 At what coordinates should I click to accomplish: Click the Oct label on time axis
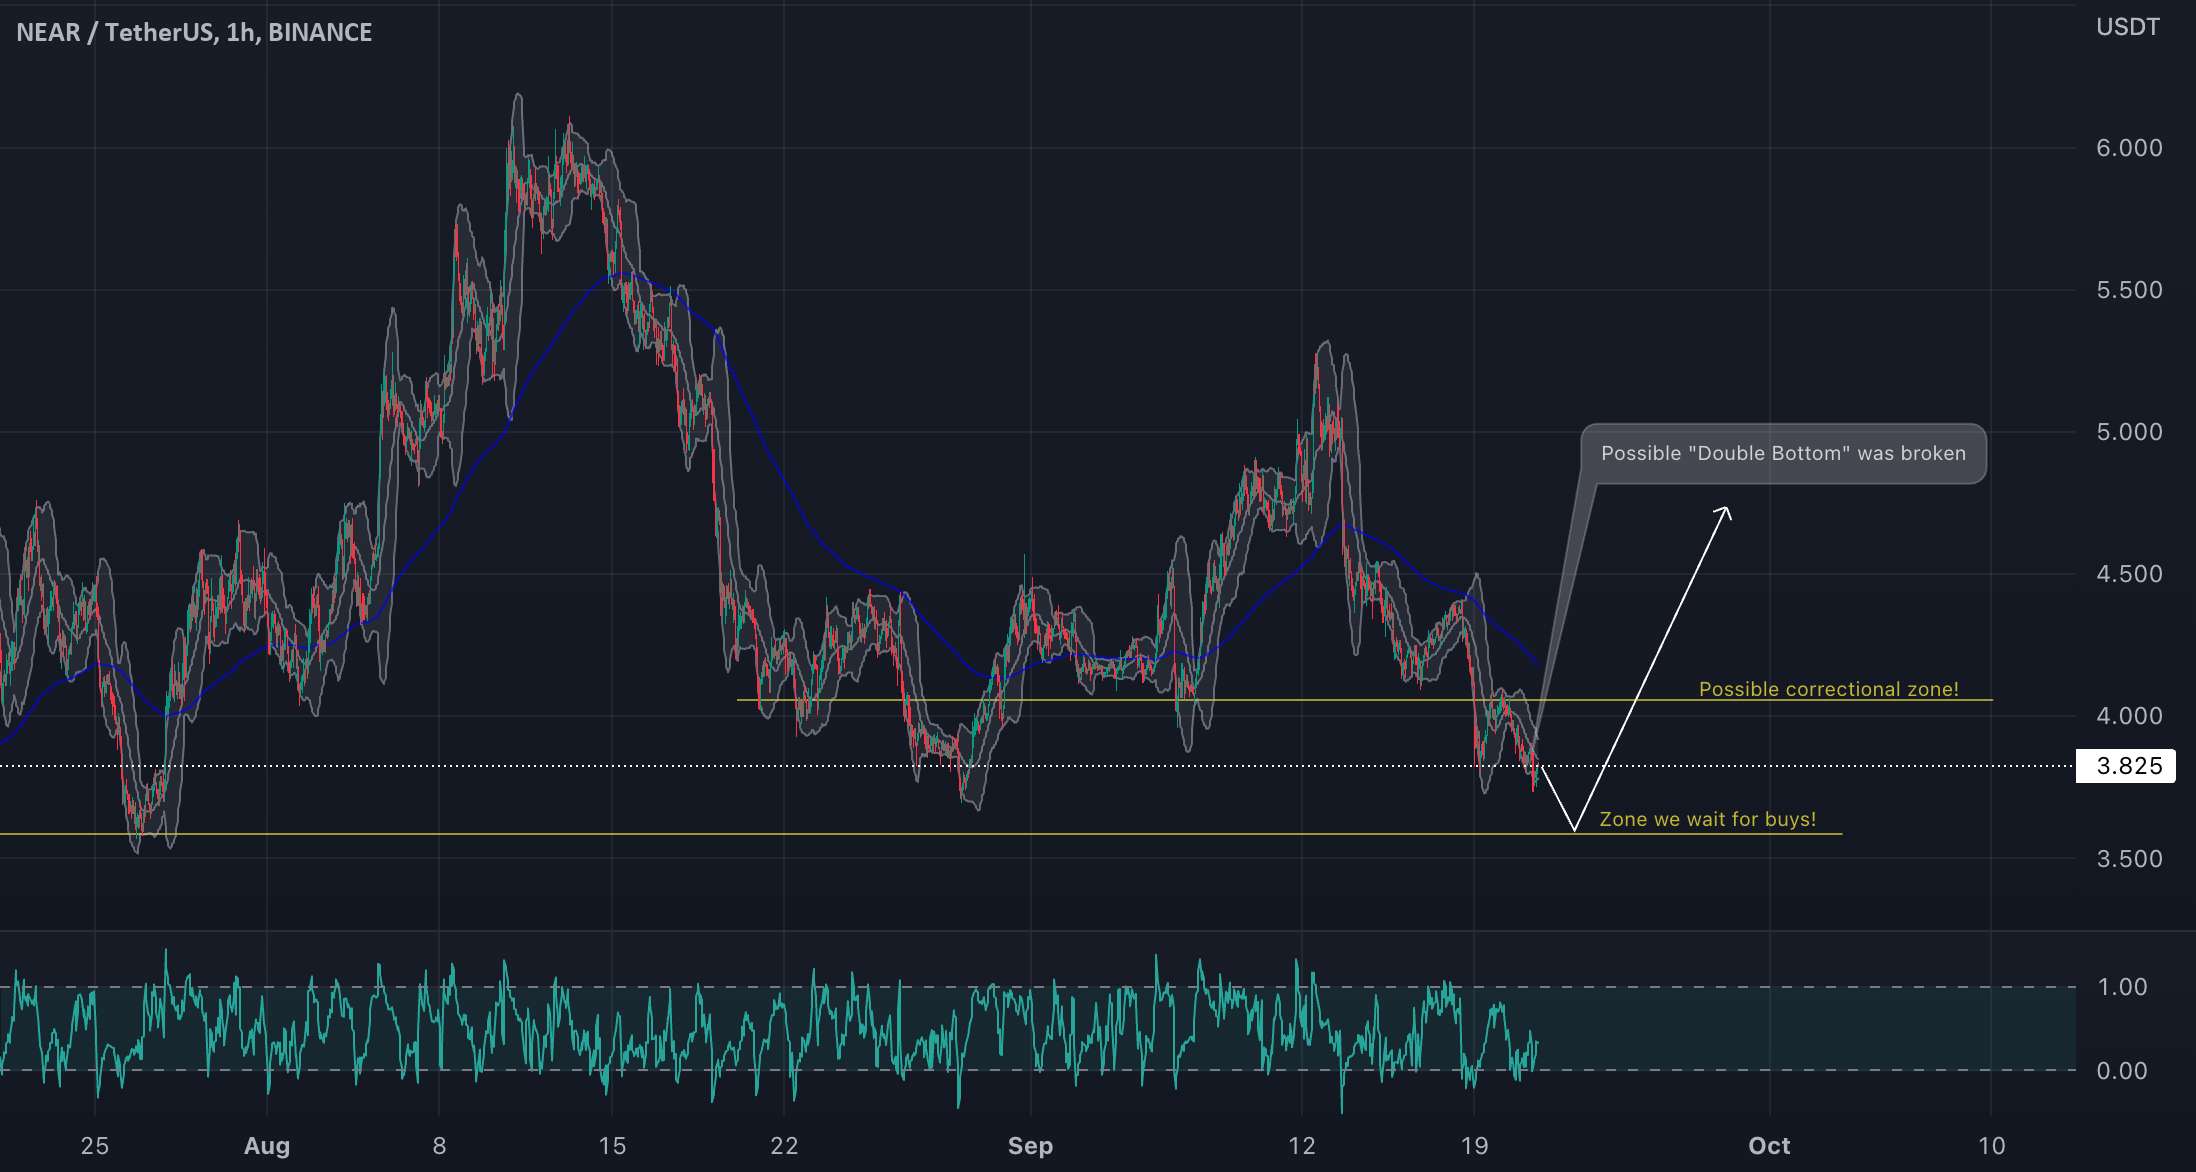pos(1769,1146)
